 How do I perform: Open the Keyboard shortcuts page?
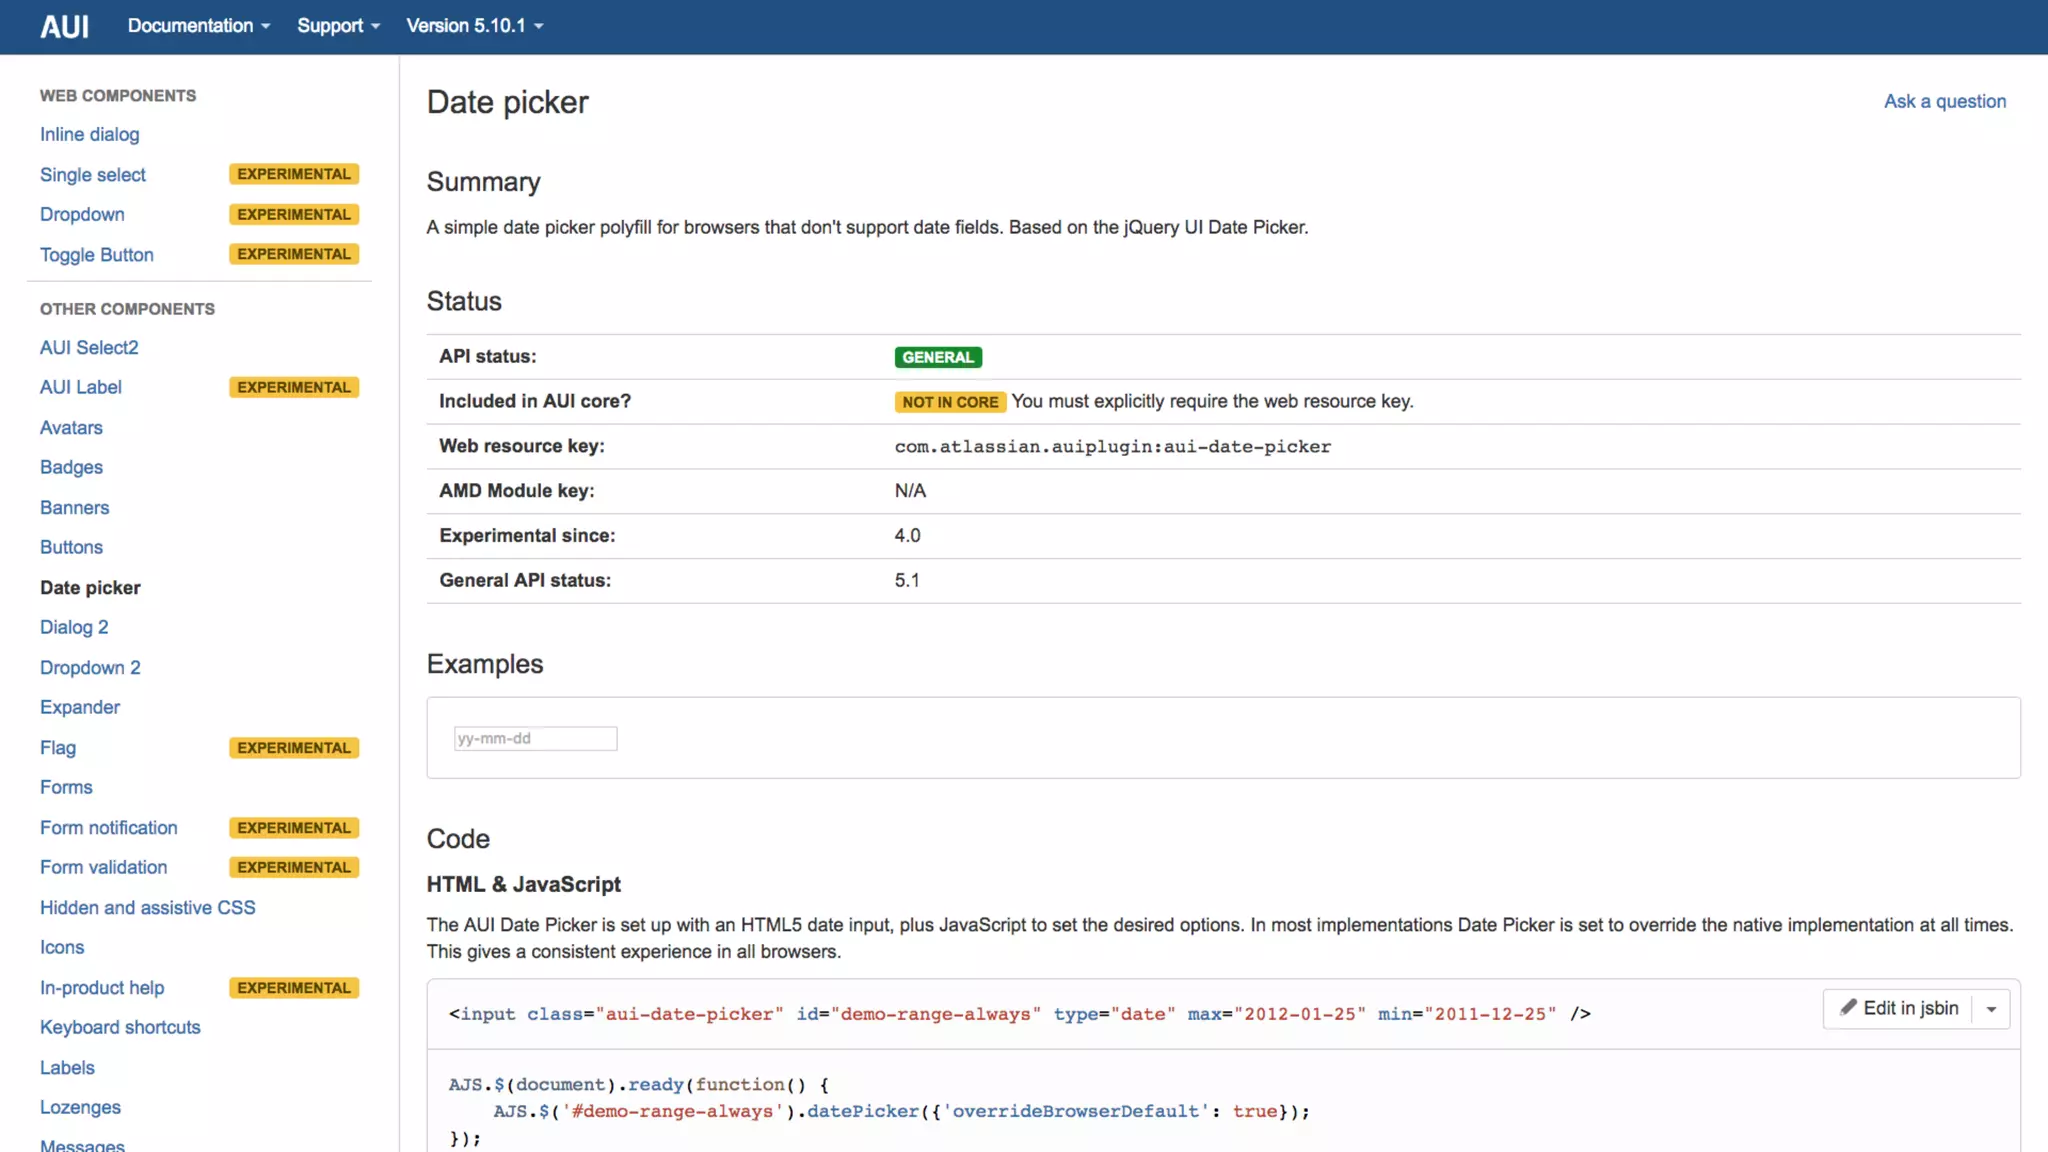pyautogui.click(x=120, y=1027)
